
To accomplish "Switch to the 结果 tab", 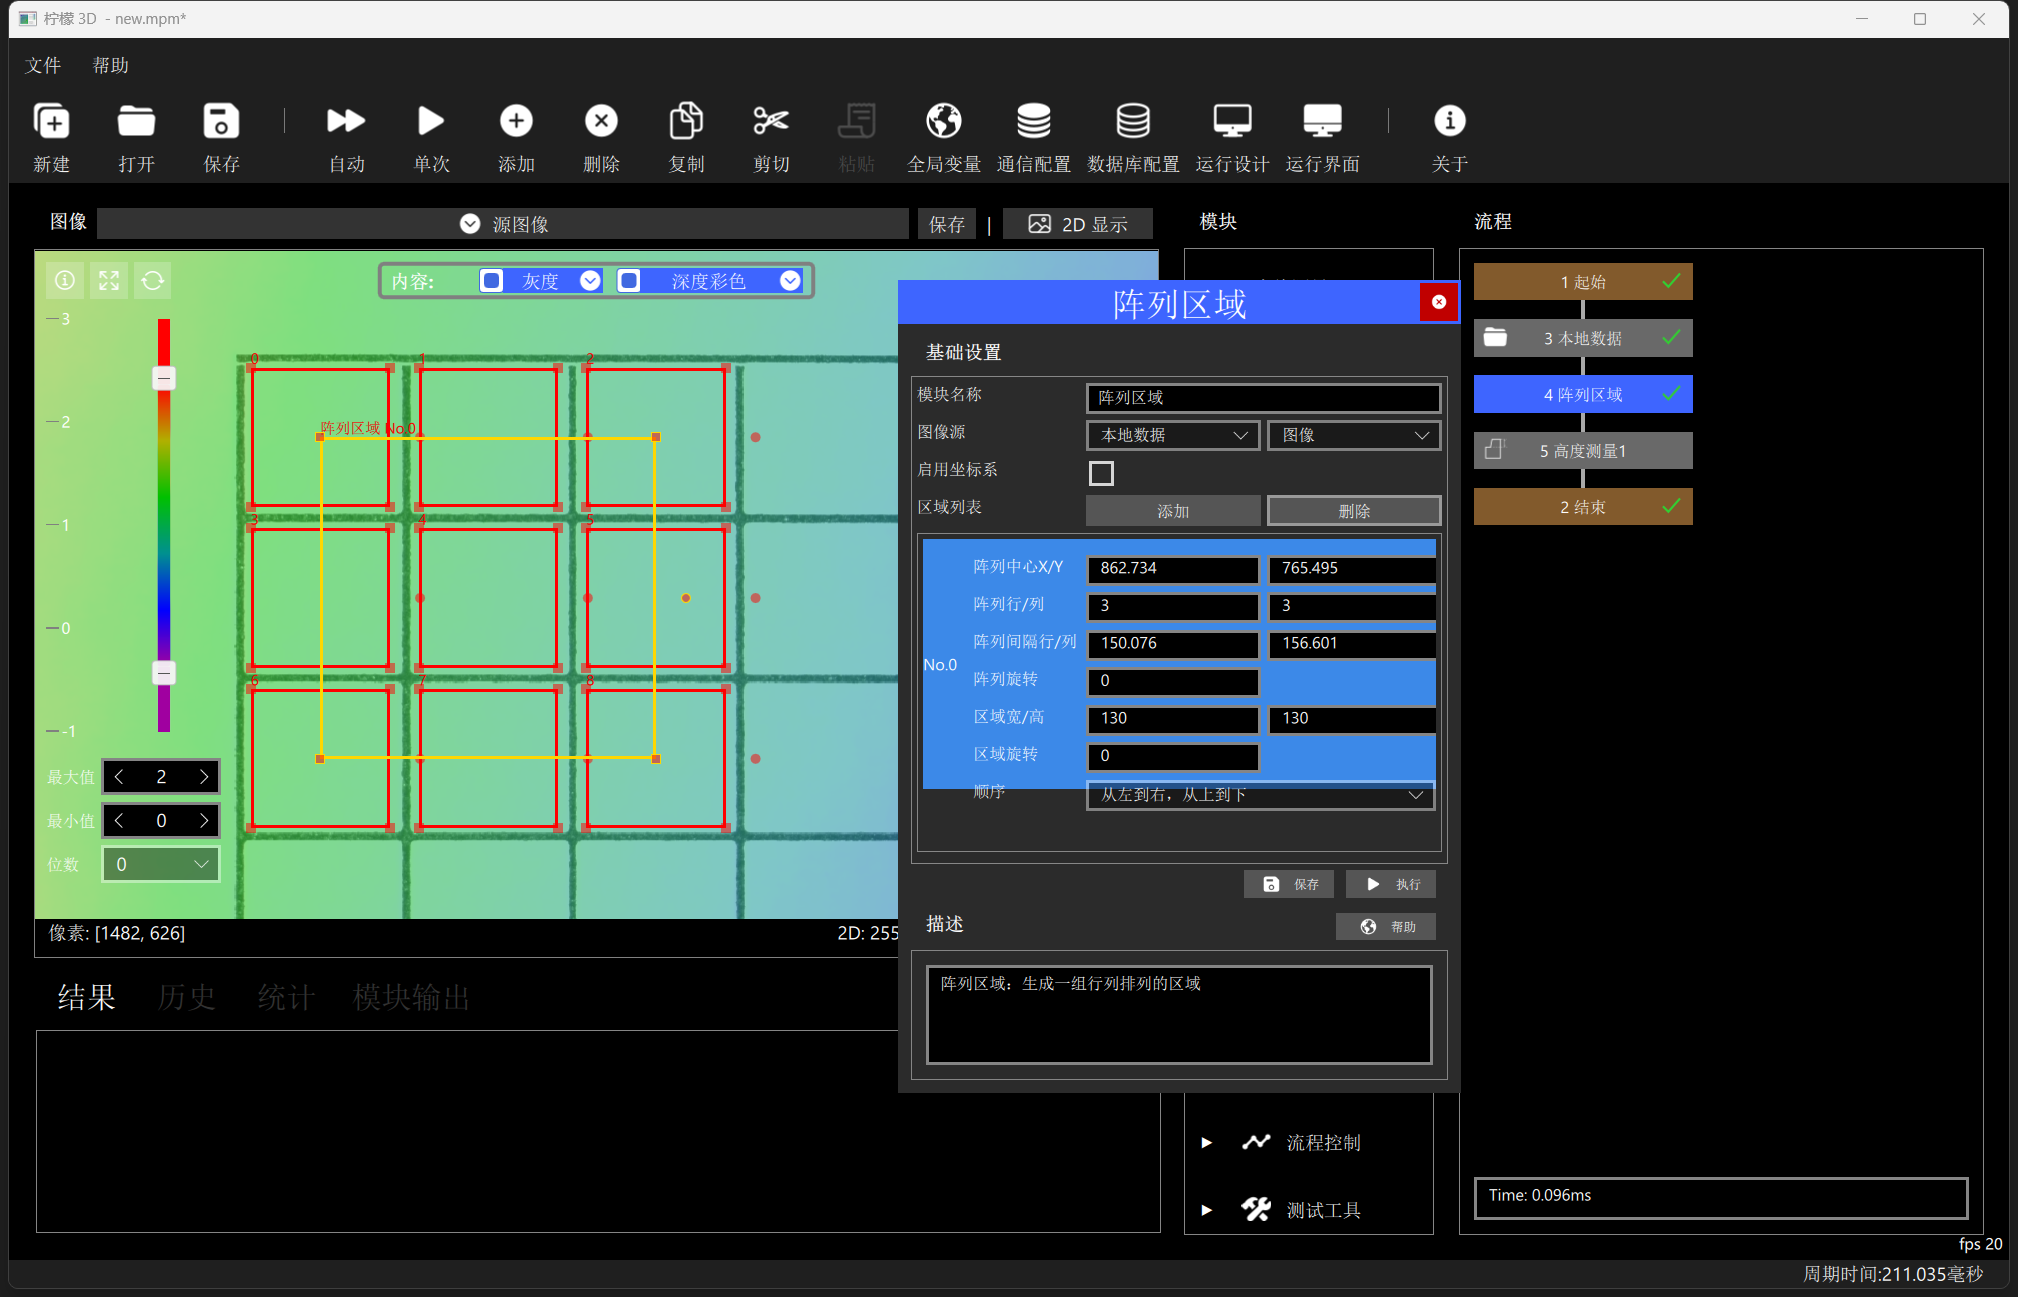I will 86,997.
